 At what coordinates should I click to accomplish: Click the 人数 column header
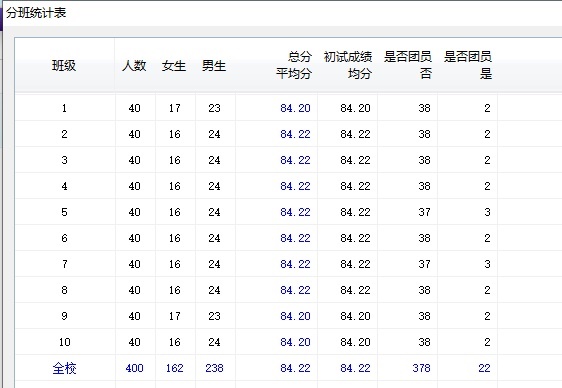pyautogui.click(x=134, y=66)
